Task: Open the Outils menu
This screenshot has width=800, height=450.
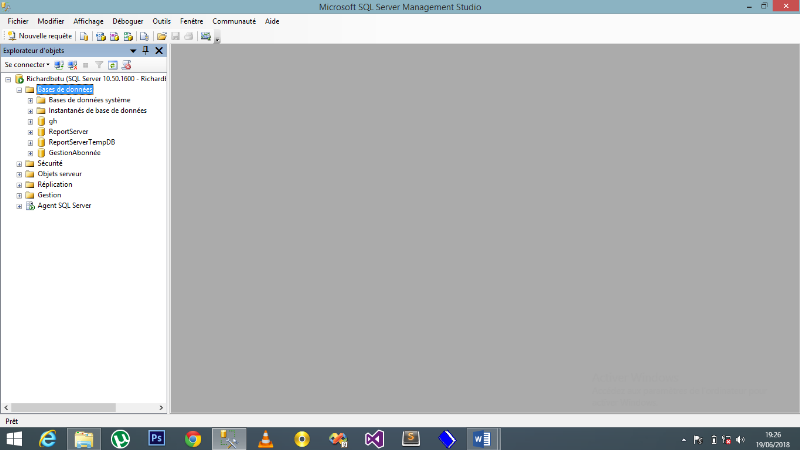Action: click(161, 21)
